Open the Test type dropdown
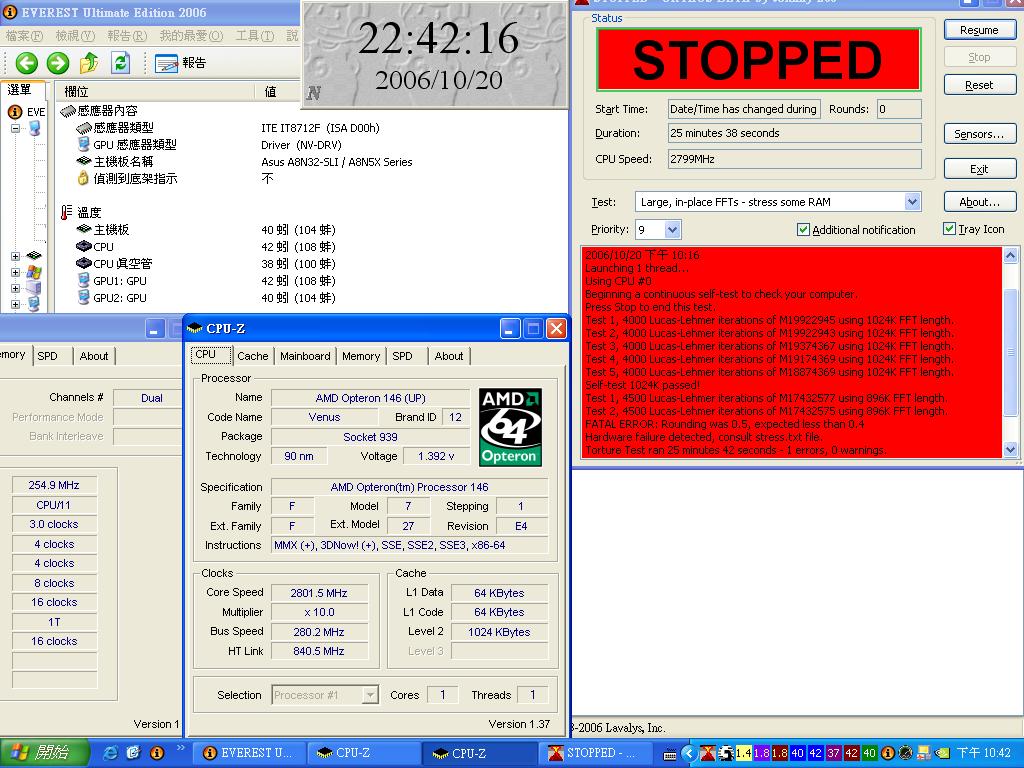Image resolution: width=1024 pixels, height=768 pixels. (912, 202)
